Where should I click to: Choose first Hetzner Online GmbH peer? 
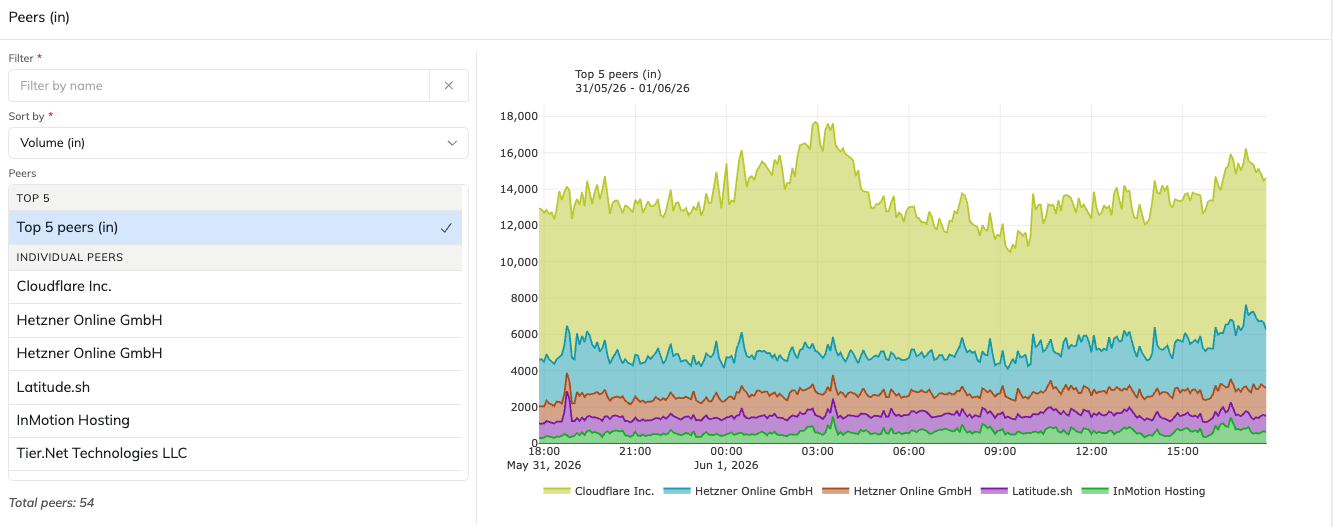(x=235, y=320)
